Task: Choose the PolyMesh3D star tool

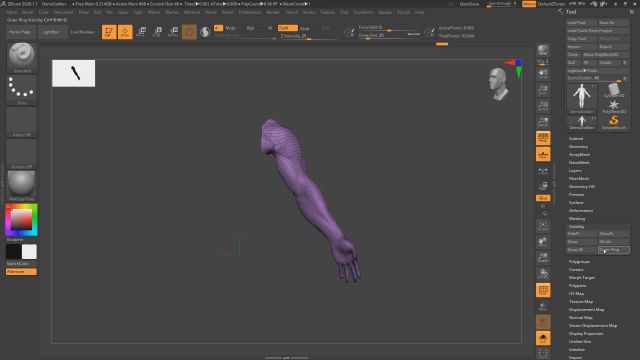Action: [x=614, y=107]
